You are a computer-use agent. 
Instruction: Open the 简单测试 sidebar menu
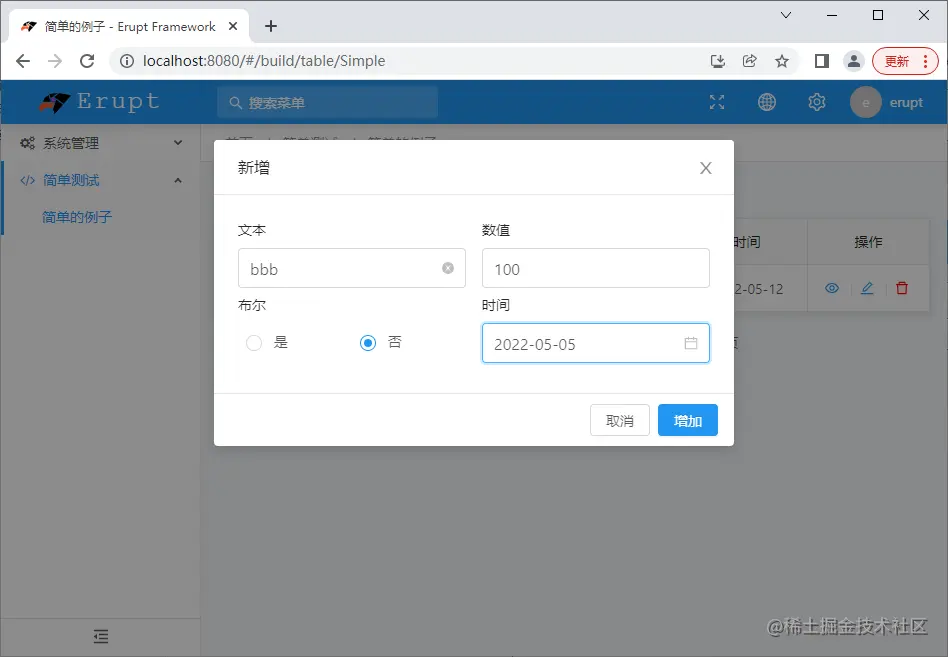coord(100,180)
